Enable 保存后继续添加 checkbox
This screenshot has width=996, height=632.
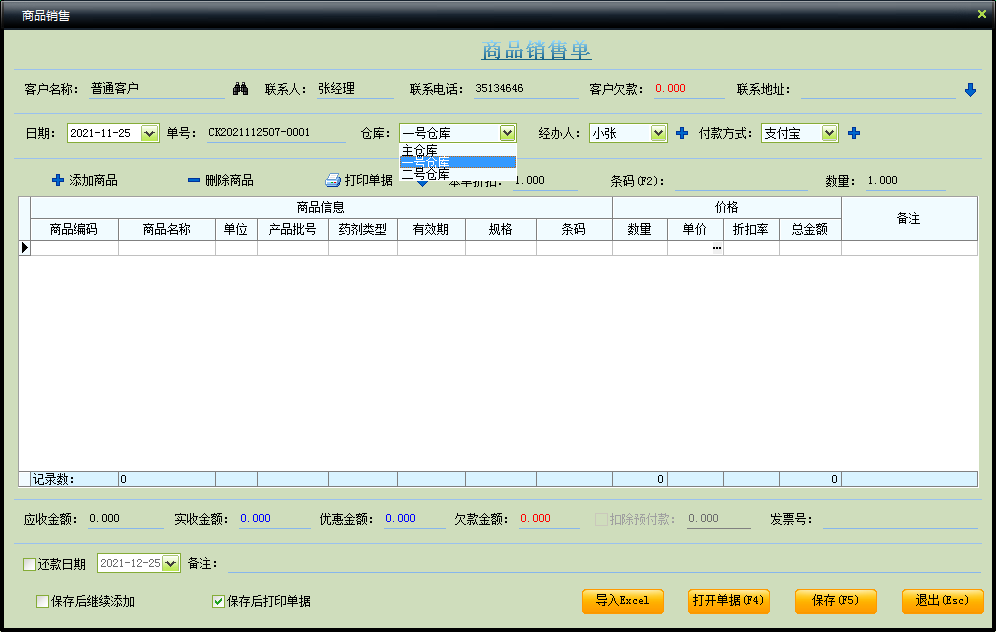pyautogui.click(x=43, y=601)
